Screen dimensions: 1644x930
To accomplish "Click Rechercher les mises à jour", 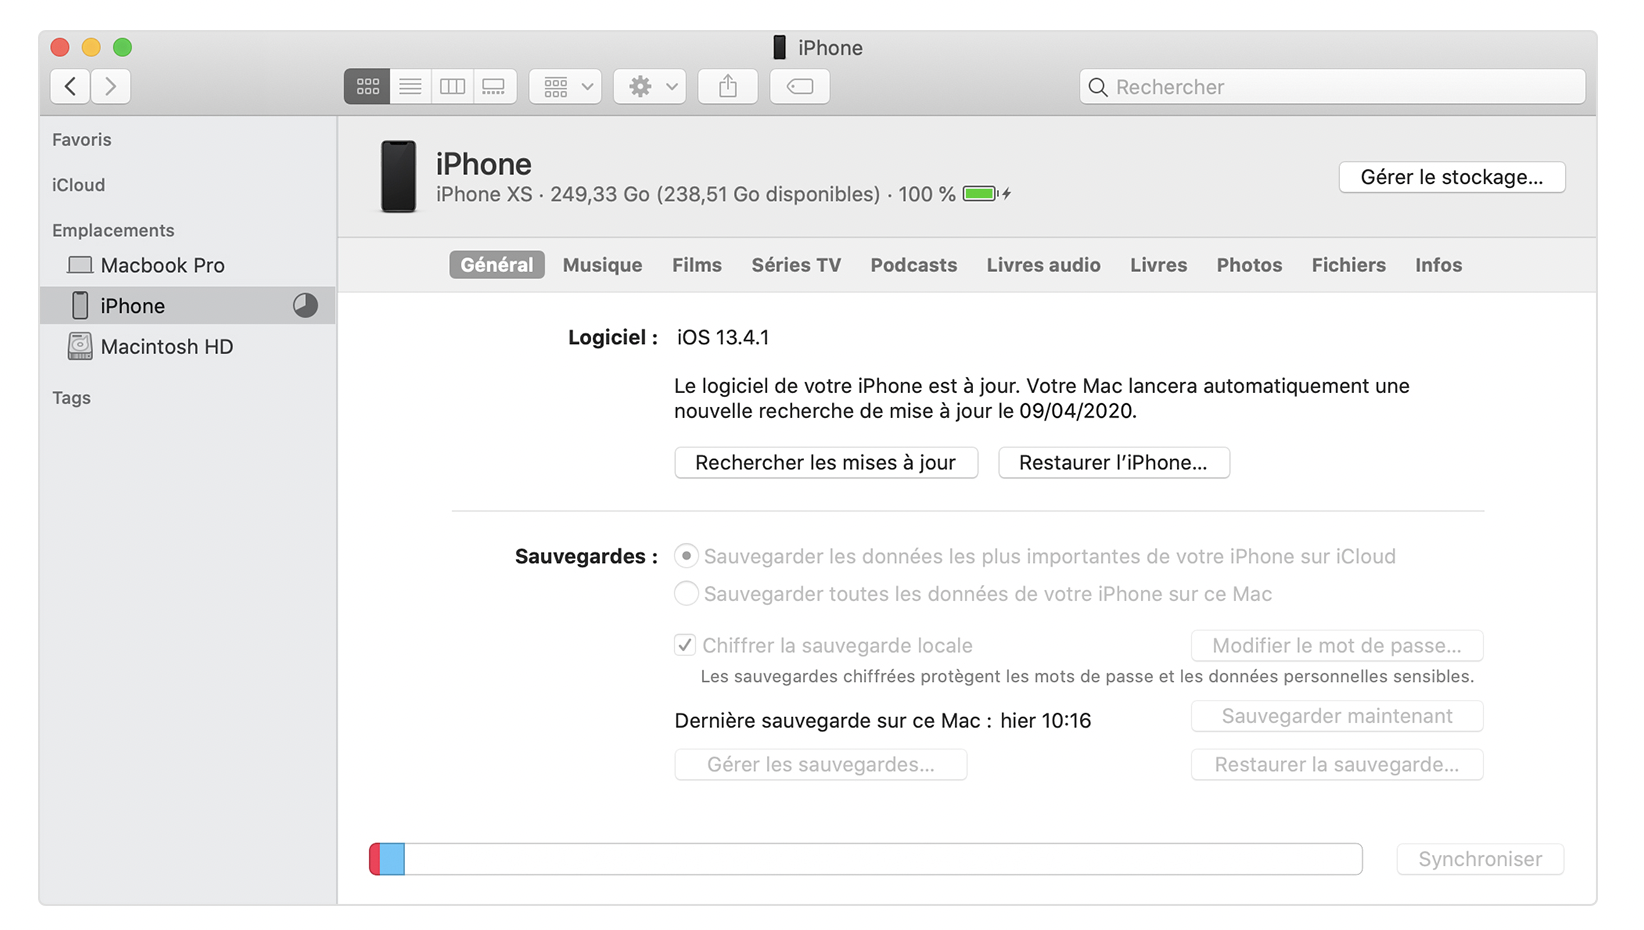I will (x=826, y=463).
